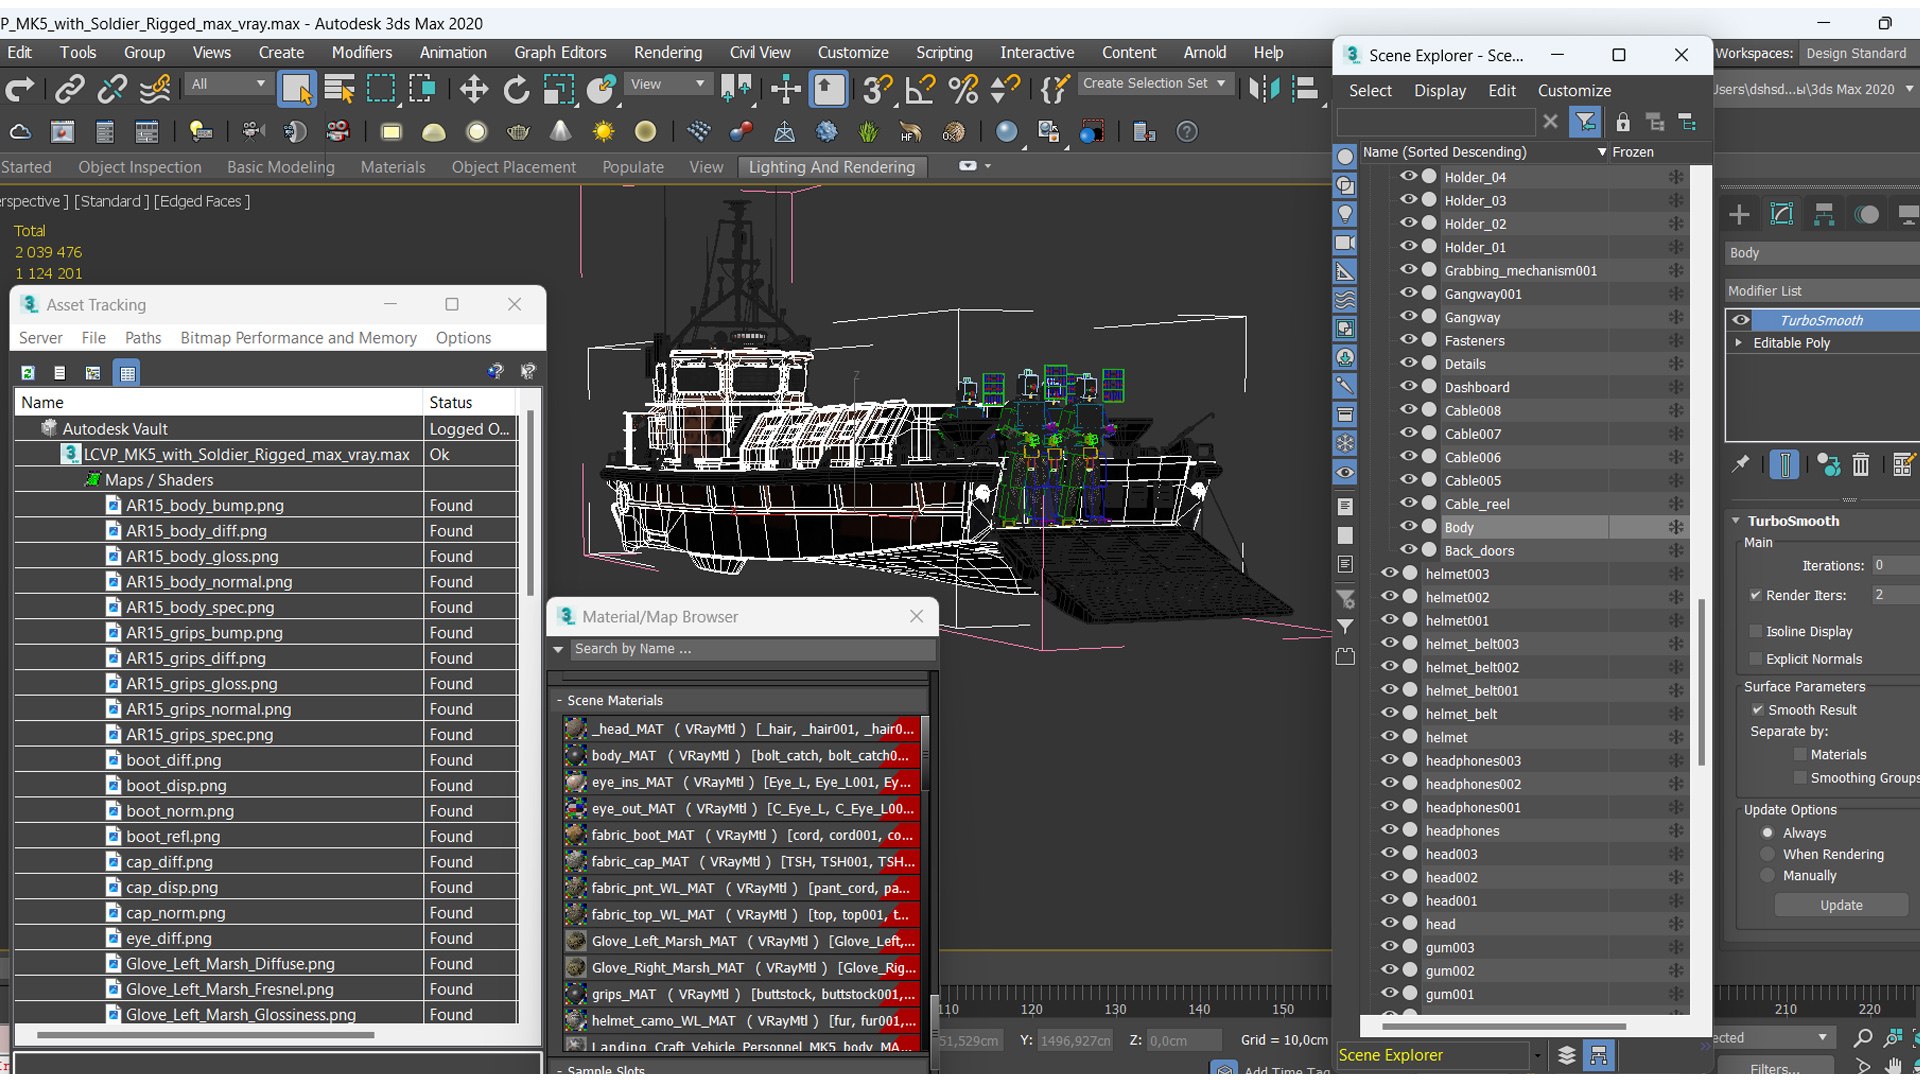Select fabric_boot_MAT material swatch
This screenshot has height=1080, width=1920.
575,835
